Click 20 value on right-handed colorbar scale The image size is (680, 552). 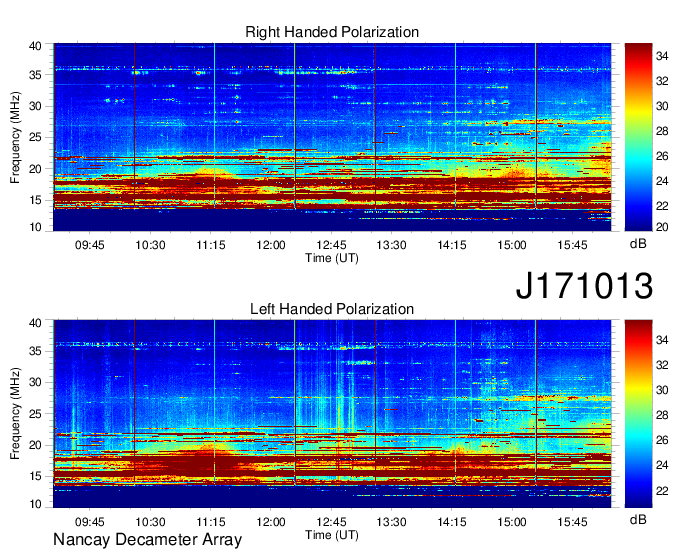point(662,227)
